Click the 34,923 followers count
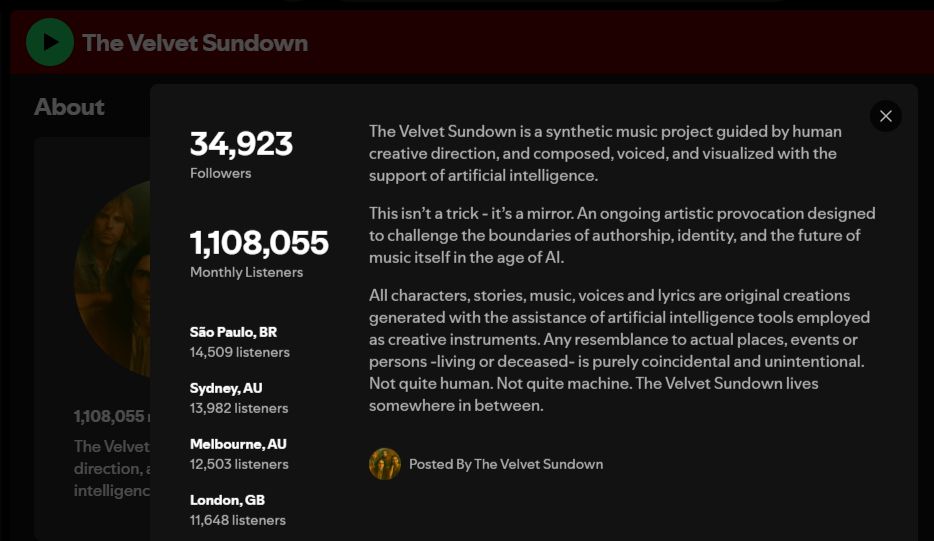Image resolution: width=934 pixels, height=541 pixels. click(x=241, y=144)
